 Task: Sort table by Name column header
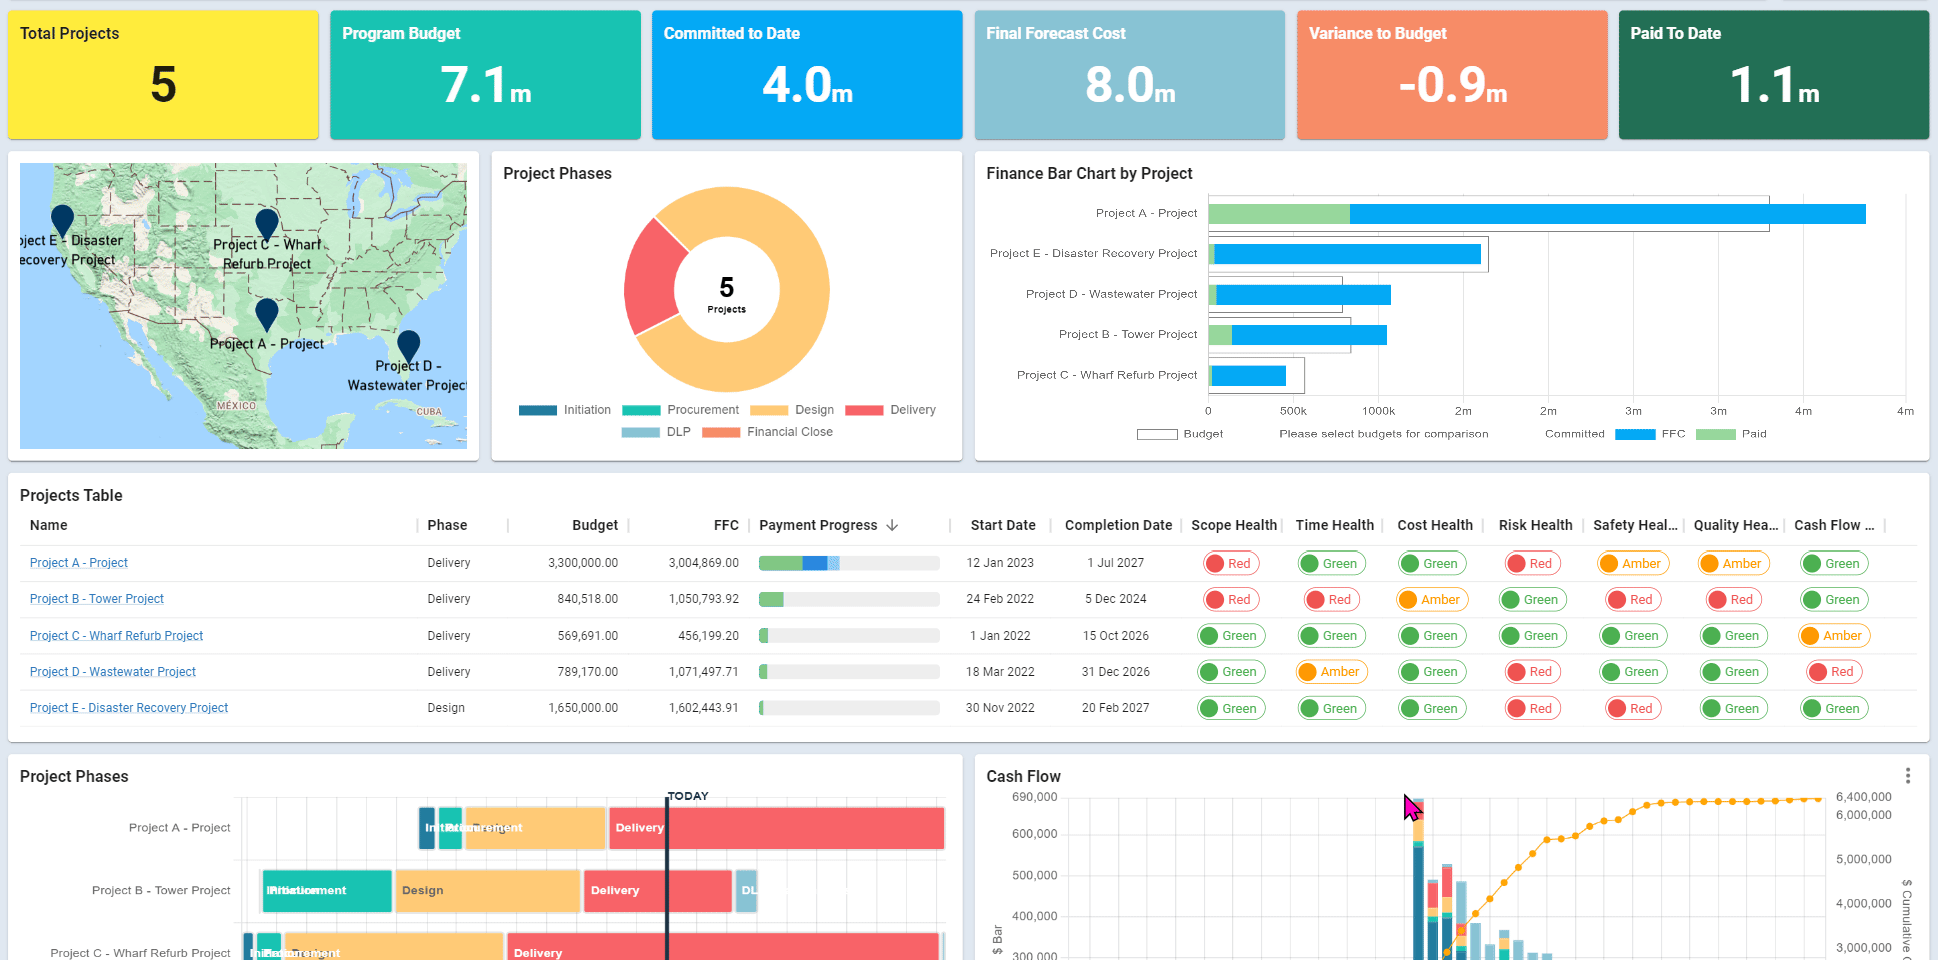[49, 525]
